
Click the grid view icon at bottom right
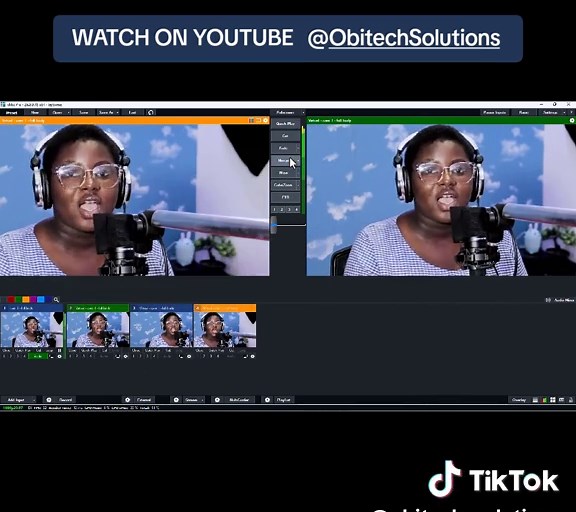[x=553, y=400]
